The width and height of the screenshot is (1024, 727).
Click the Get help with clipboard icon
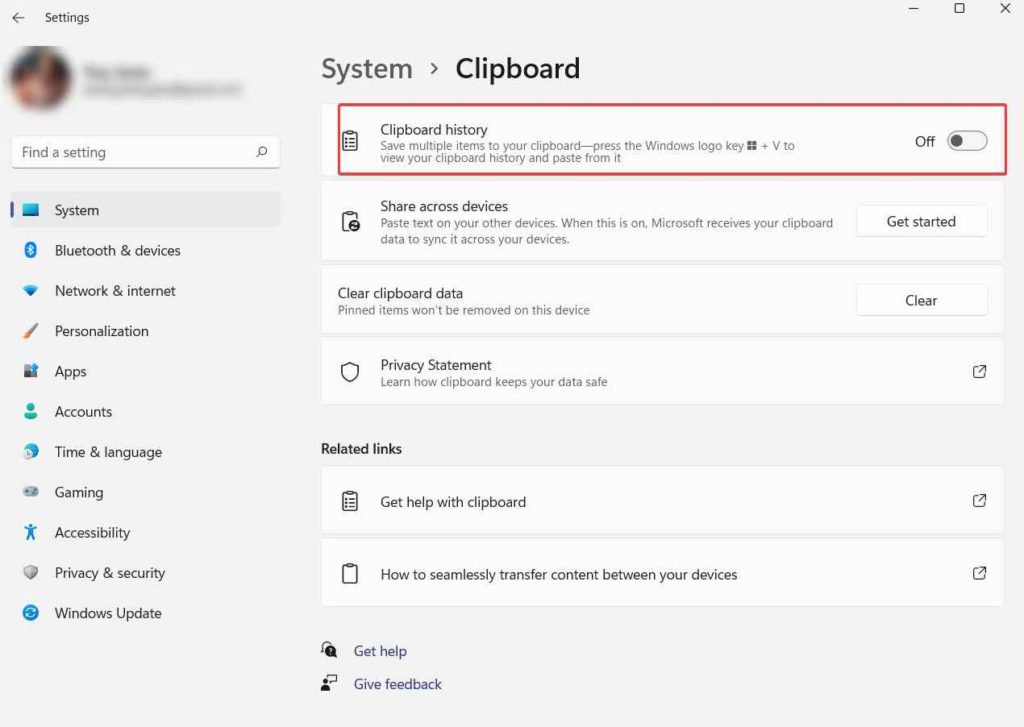click(351, 501)
